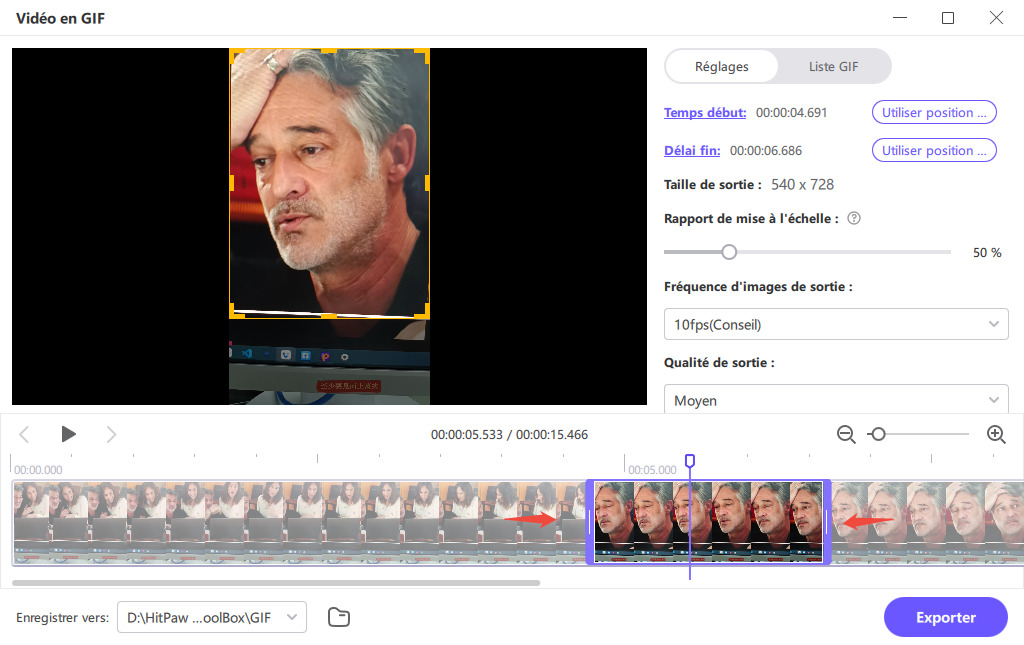1024x645 pixels.
Task: Click the help icon beside Rapport de mise à l'échelle
Action: click(x=853, y=217)
